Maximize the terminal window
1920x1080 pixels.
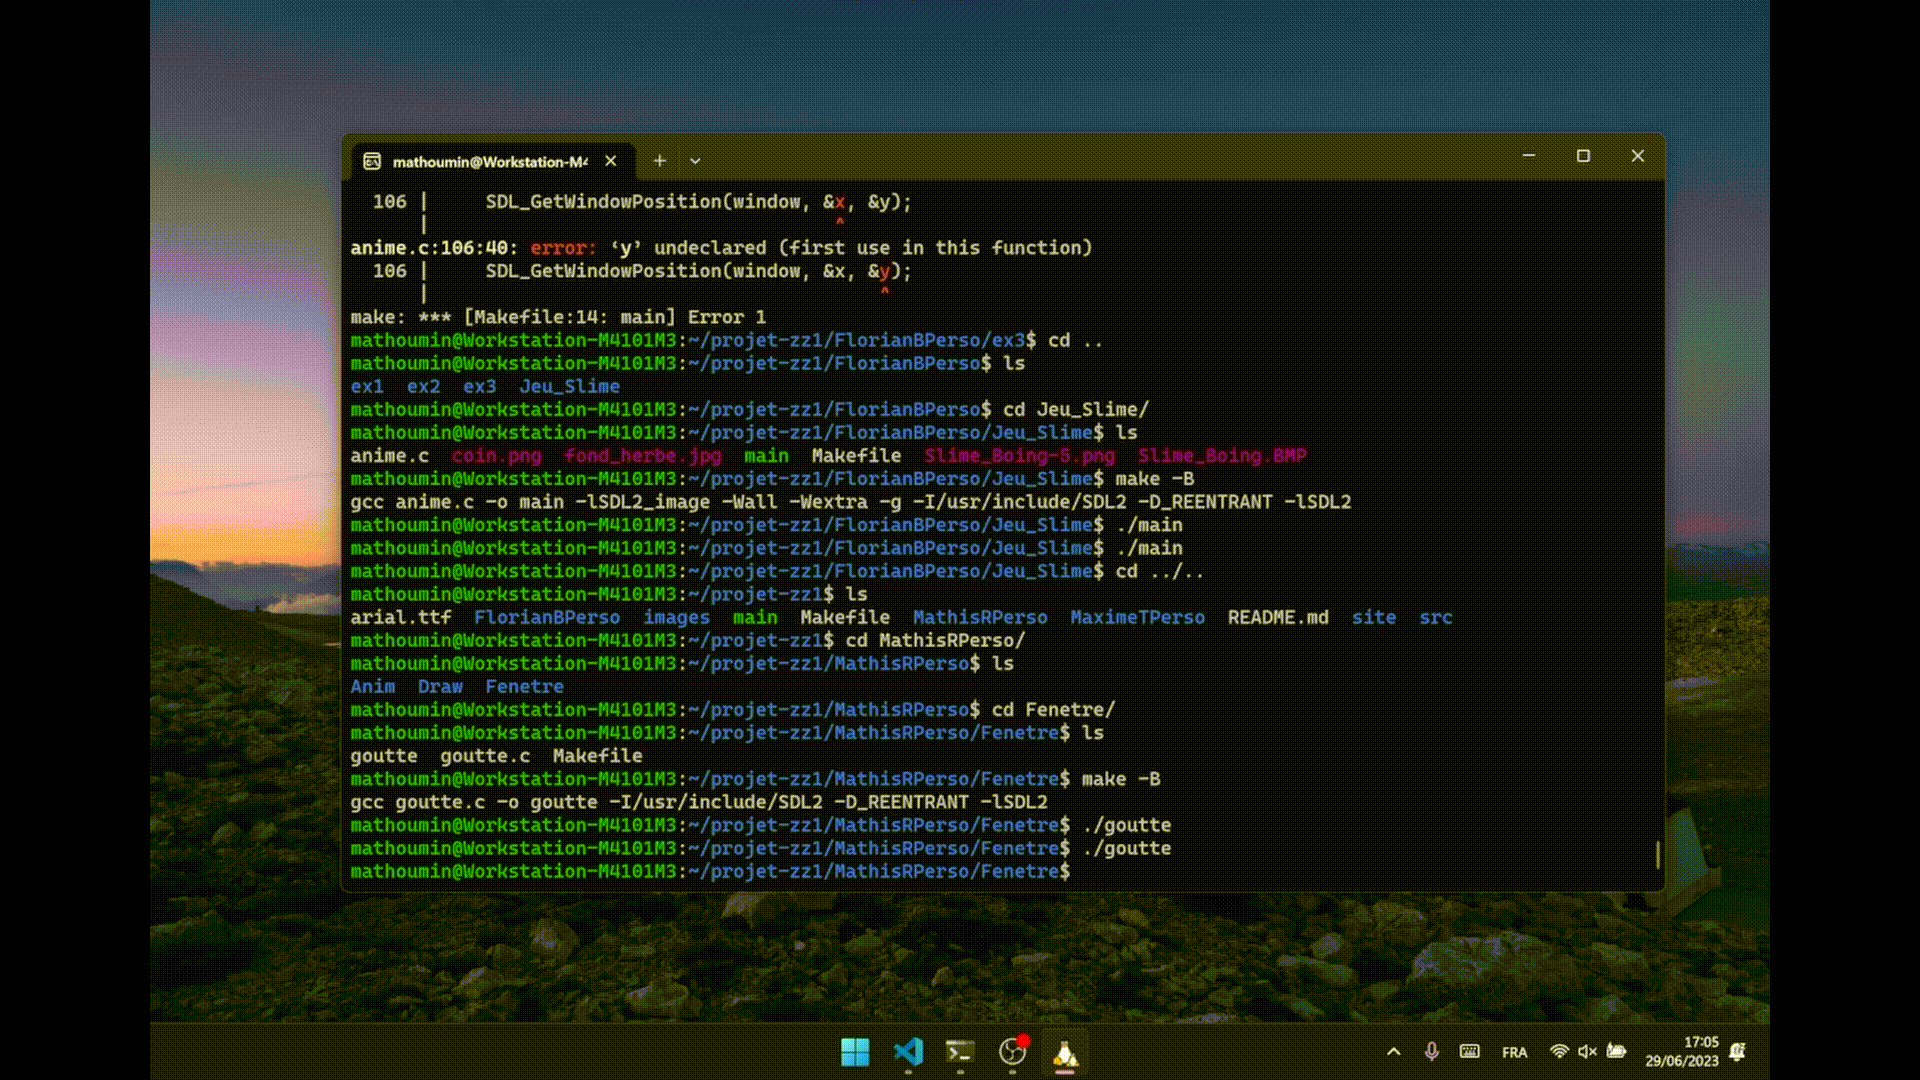pyautogui.click(x=1583, y=156)
